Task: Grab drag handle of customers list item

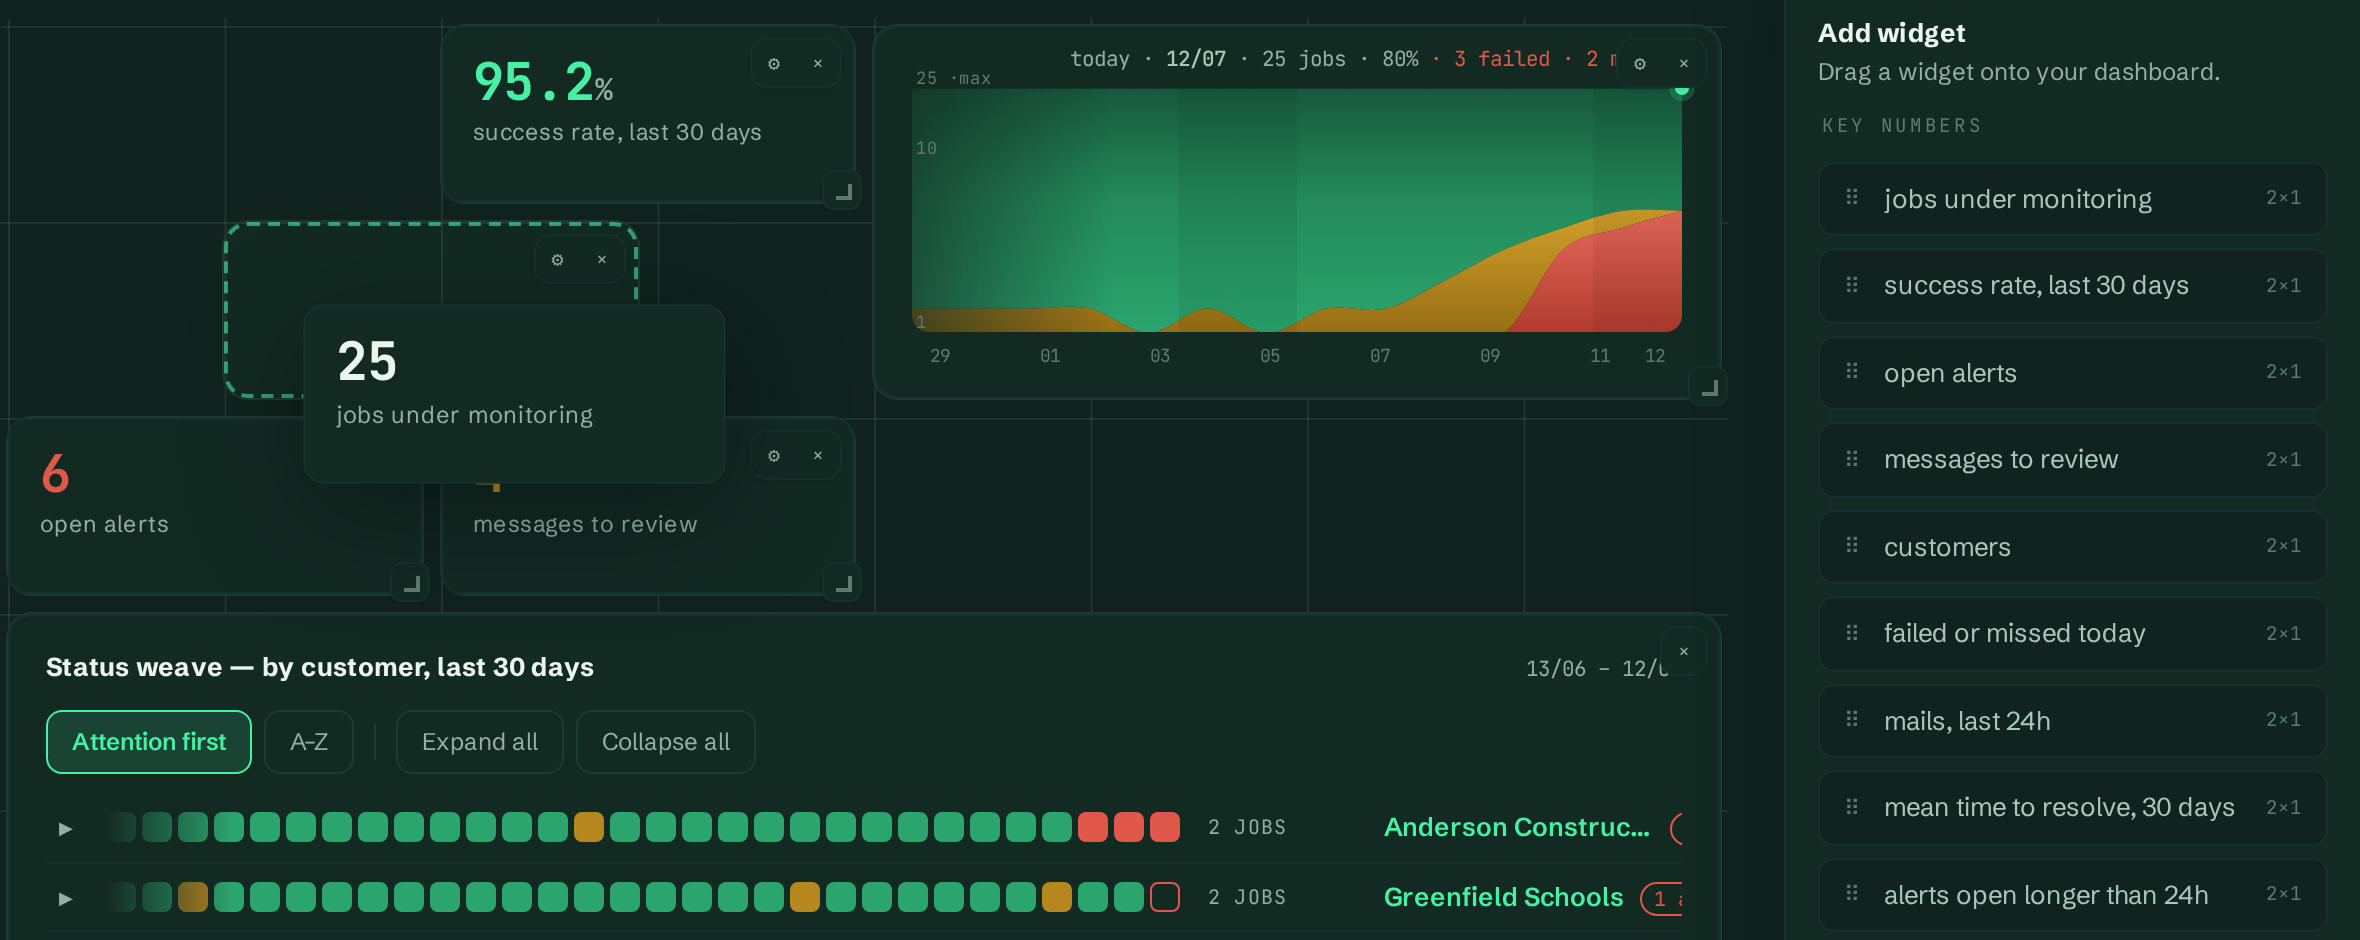Action: [x=1852, y=545]
